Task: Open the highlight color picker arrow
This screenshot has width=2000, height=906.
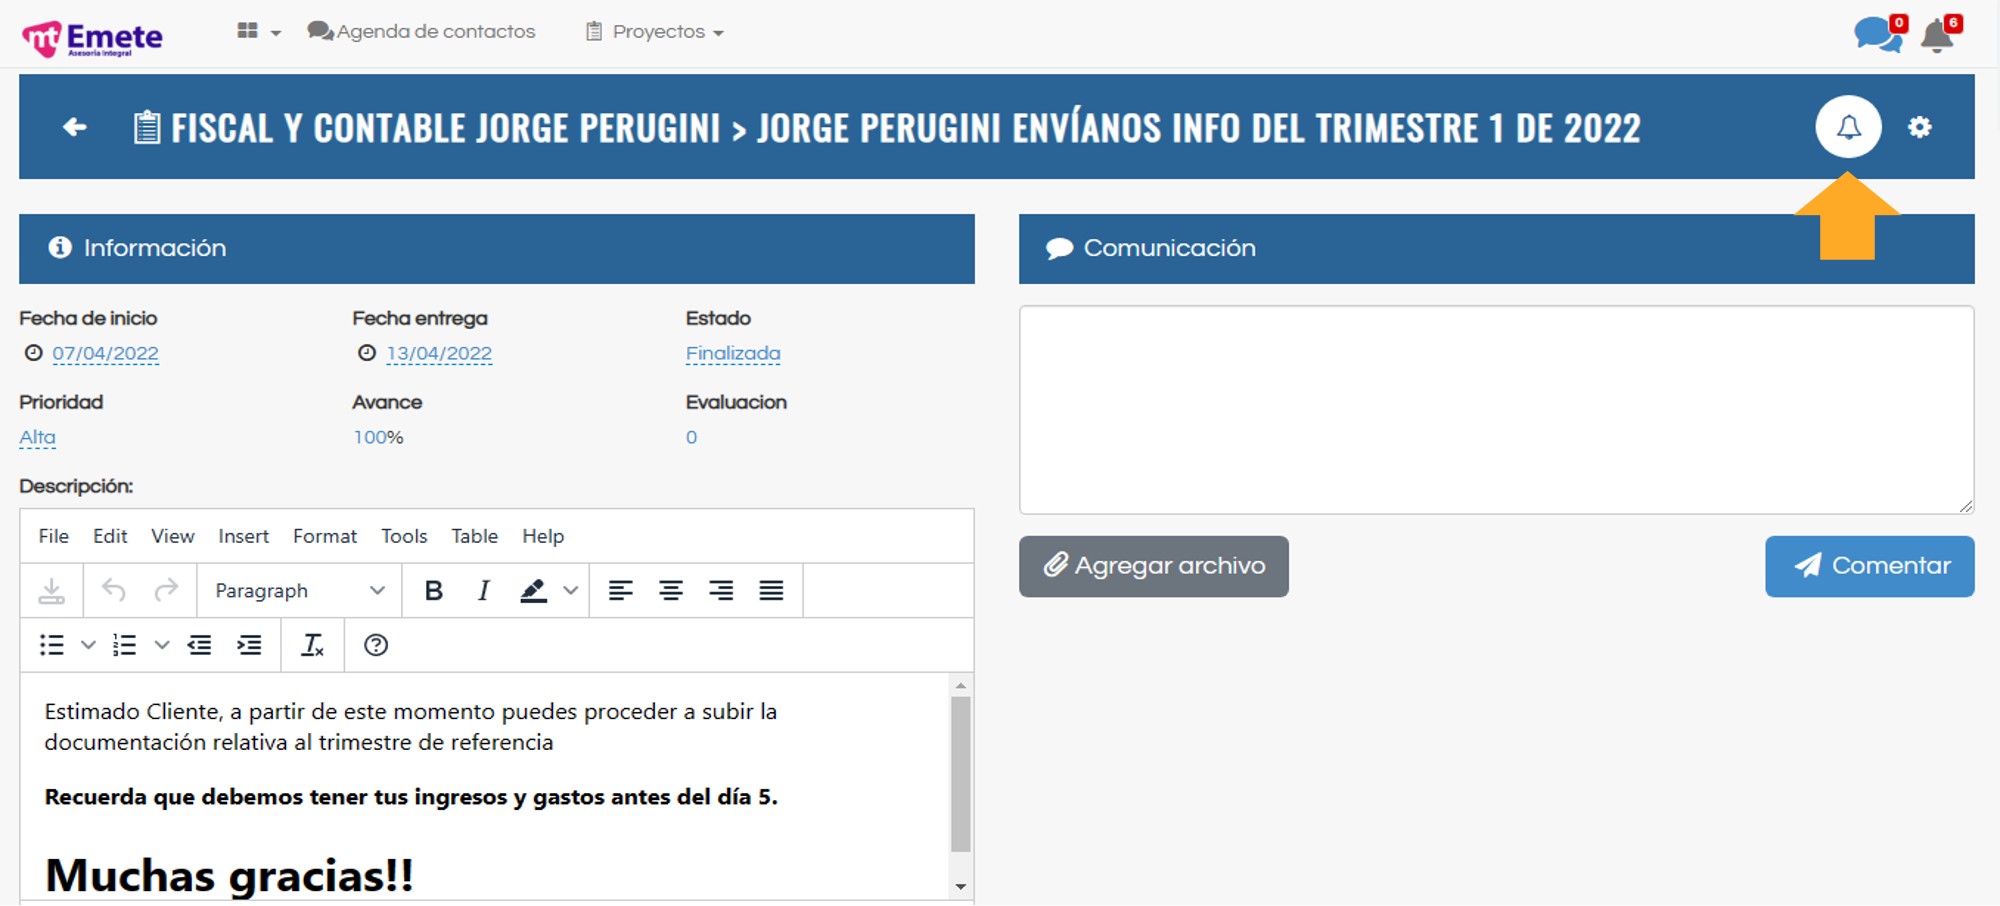Action: [x=571, y=591]
